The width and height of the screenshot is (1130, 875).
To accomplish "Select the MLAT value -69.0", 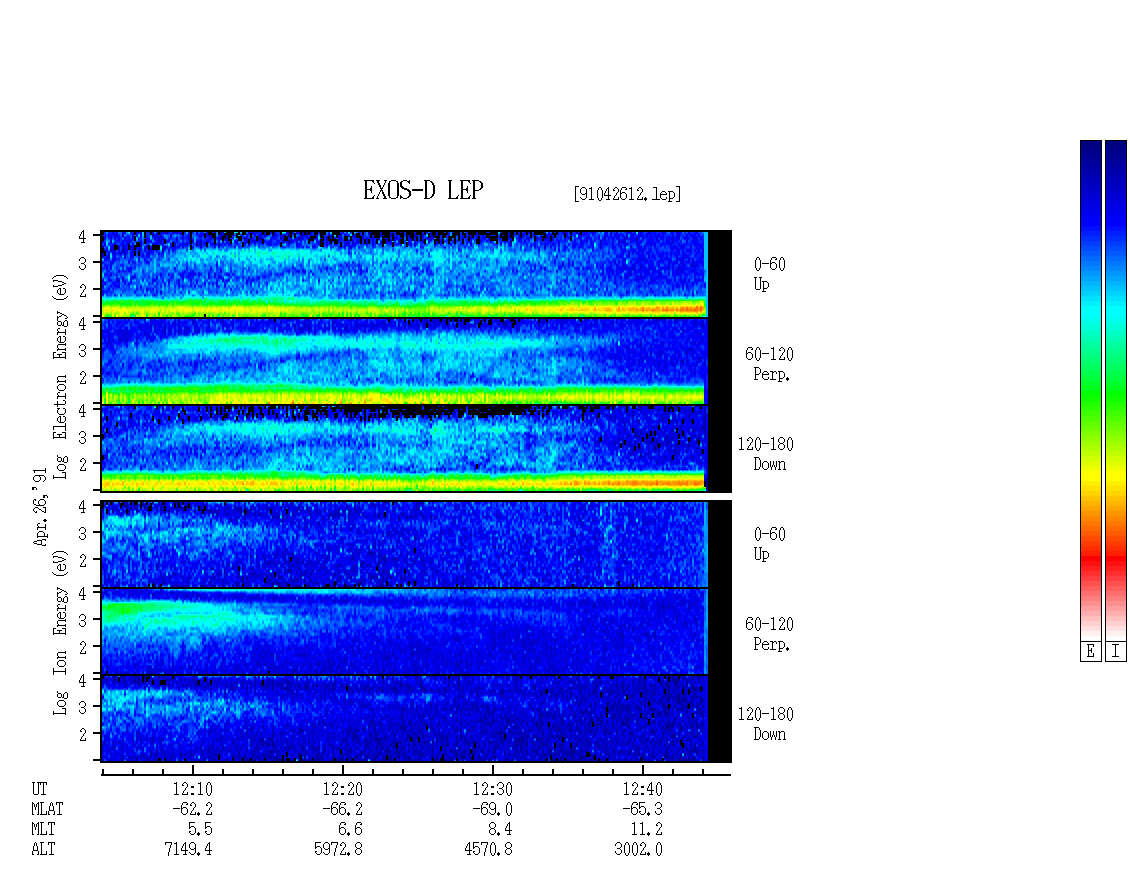I will pos(492,809).
